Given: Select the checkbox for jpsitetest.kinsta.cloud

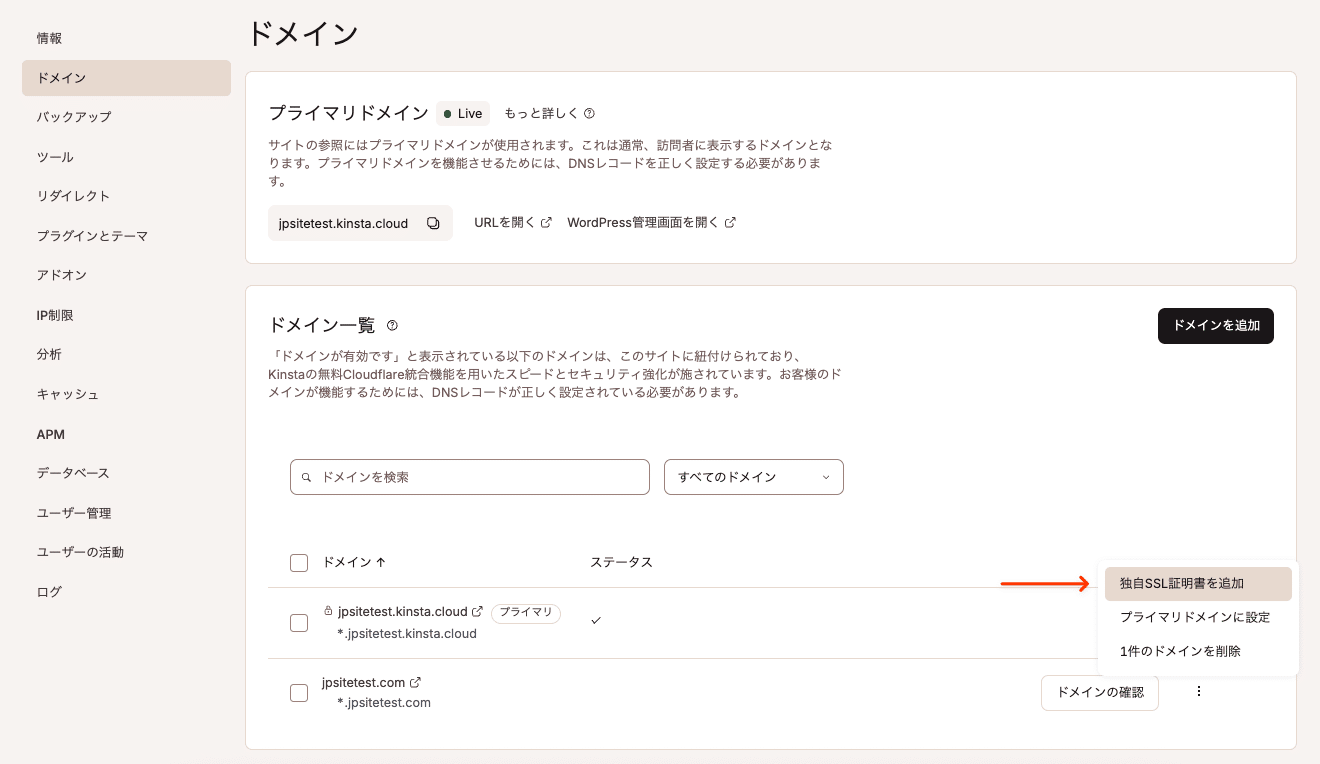Looking at the screenshot, I should click(299, 622).
